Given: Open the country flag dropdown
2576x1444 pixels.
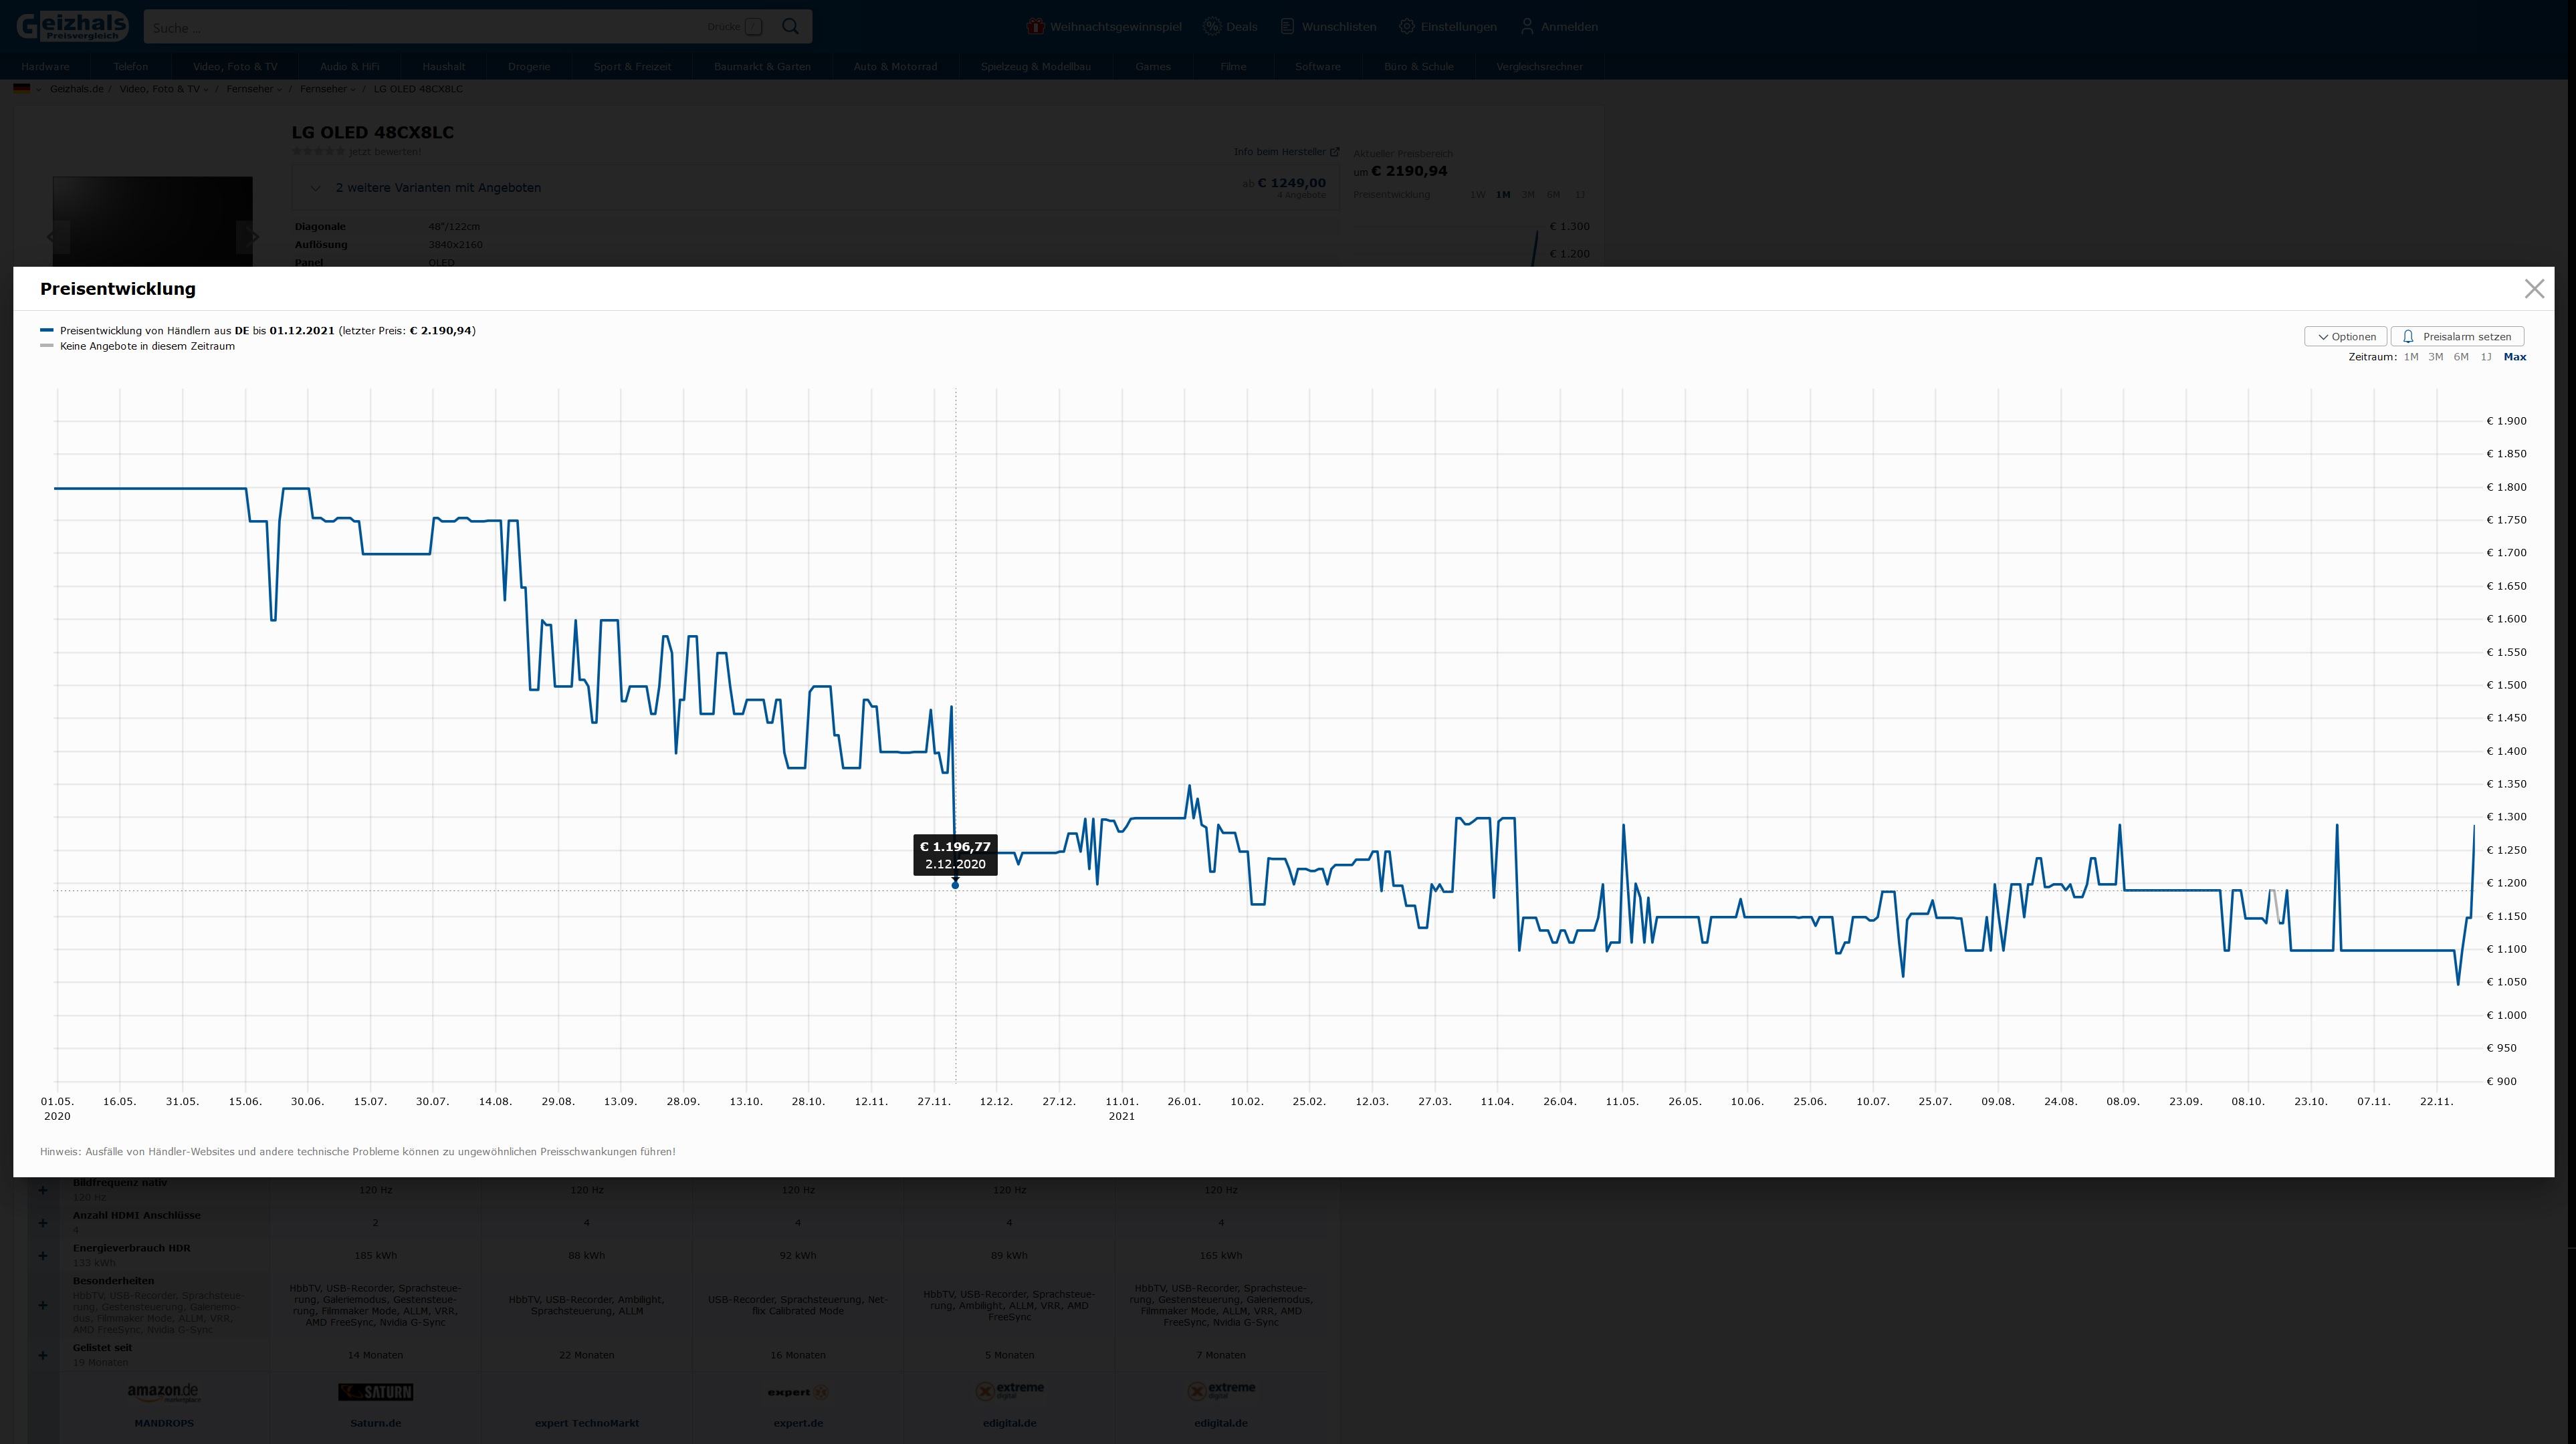Looking at the screenshot, I should point(27,89).
